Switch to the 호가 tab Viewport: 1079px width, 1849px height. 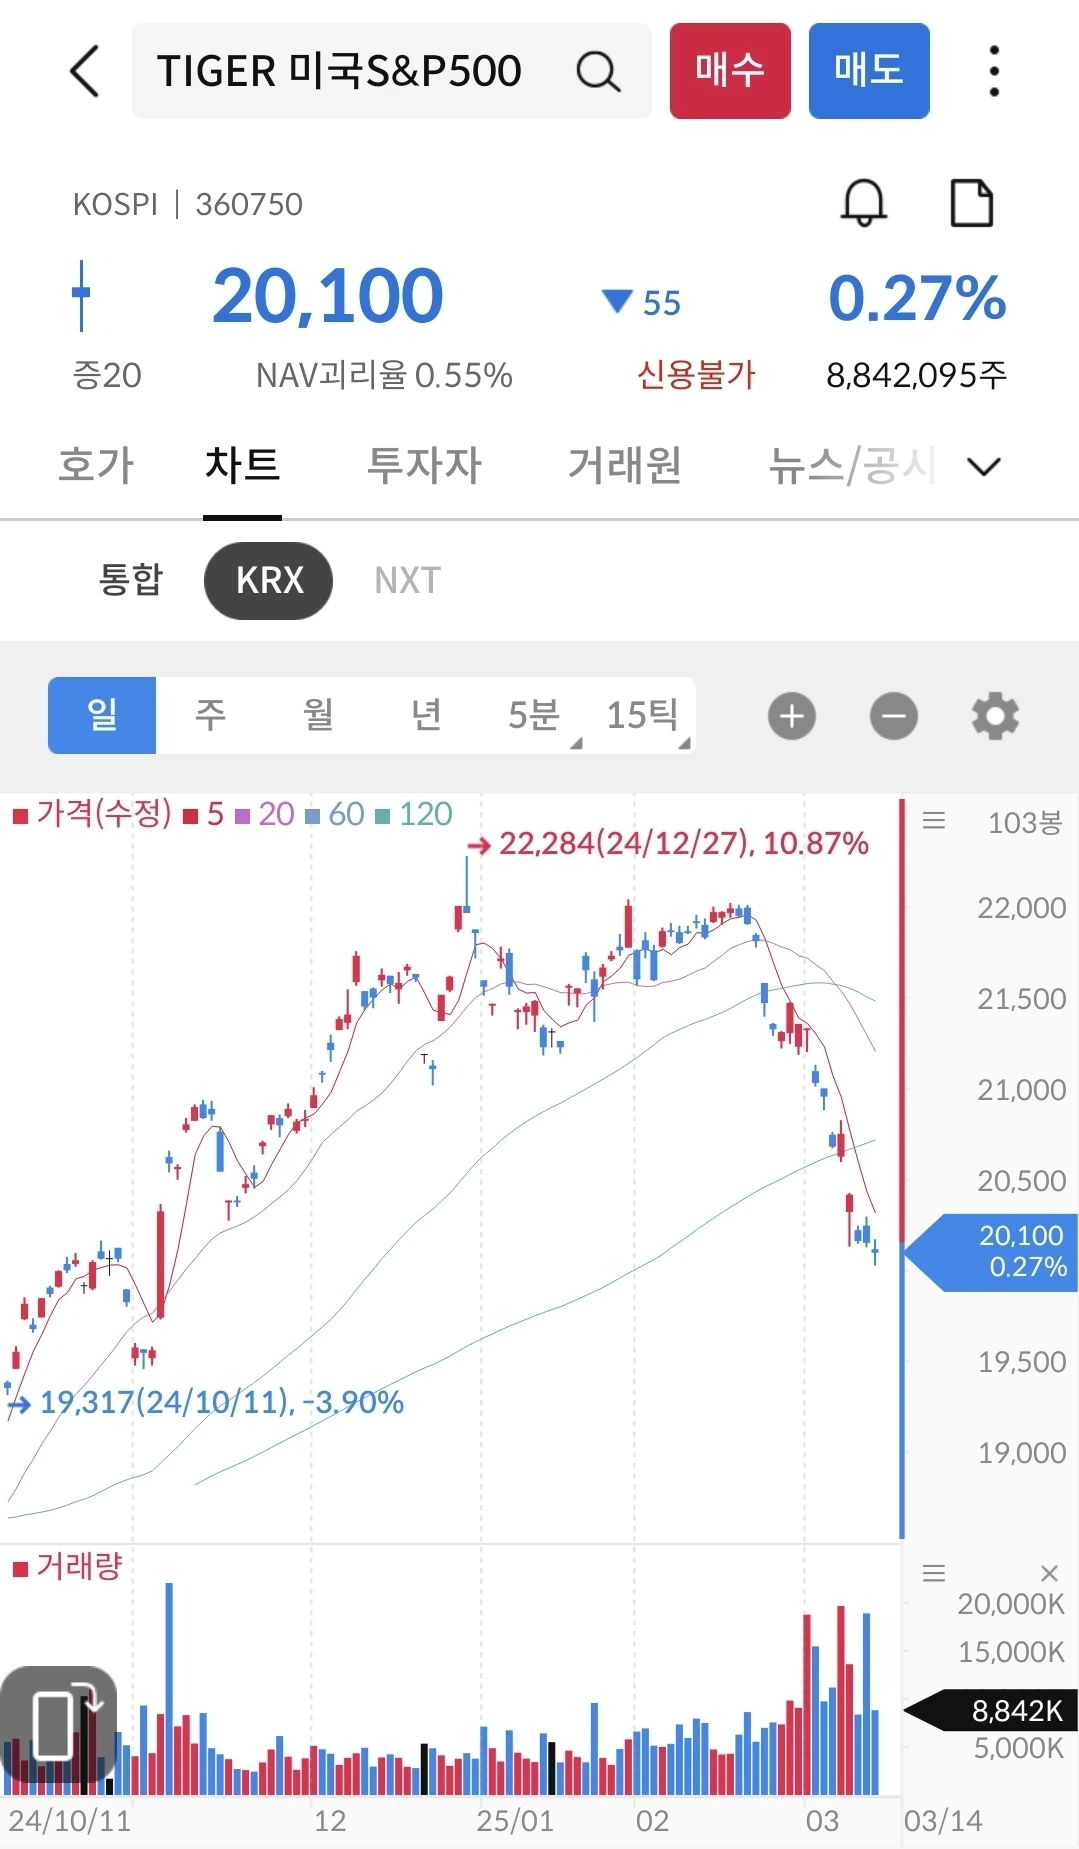pos(96,465)
